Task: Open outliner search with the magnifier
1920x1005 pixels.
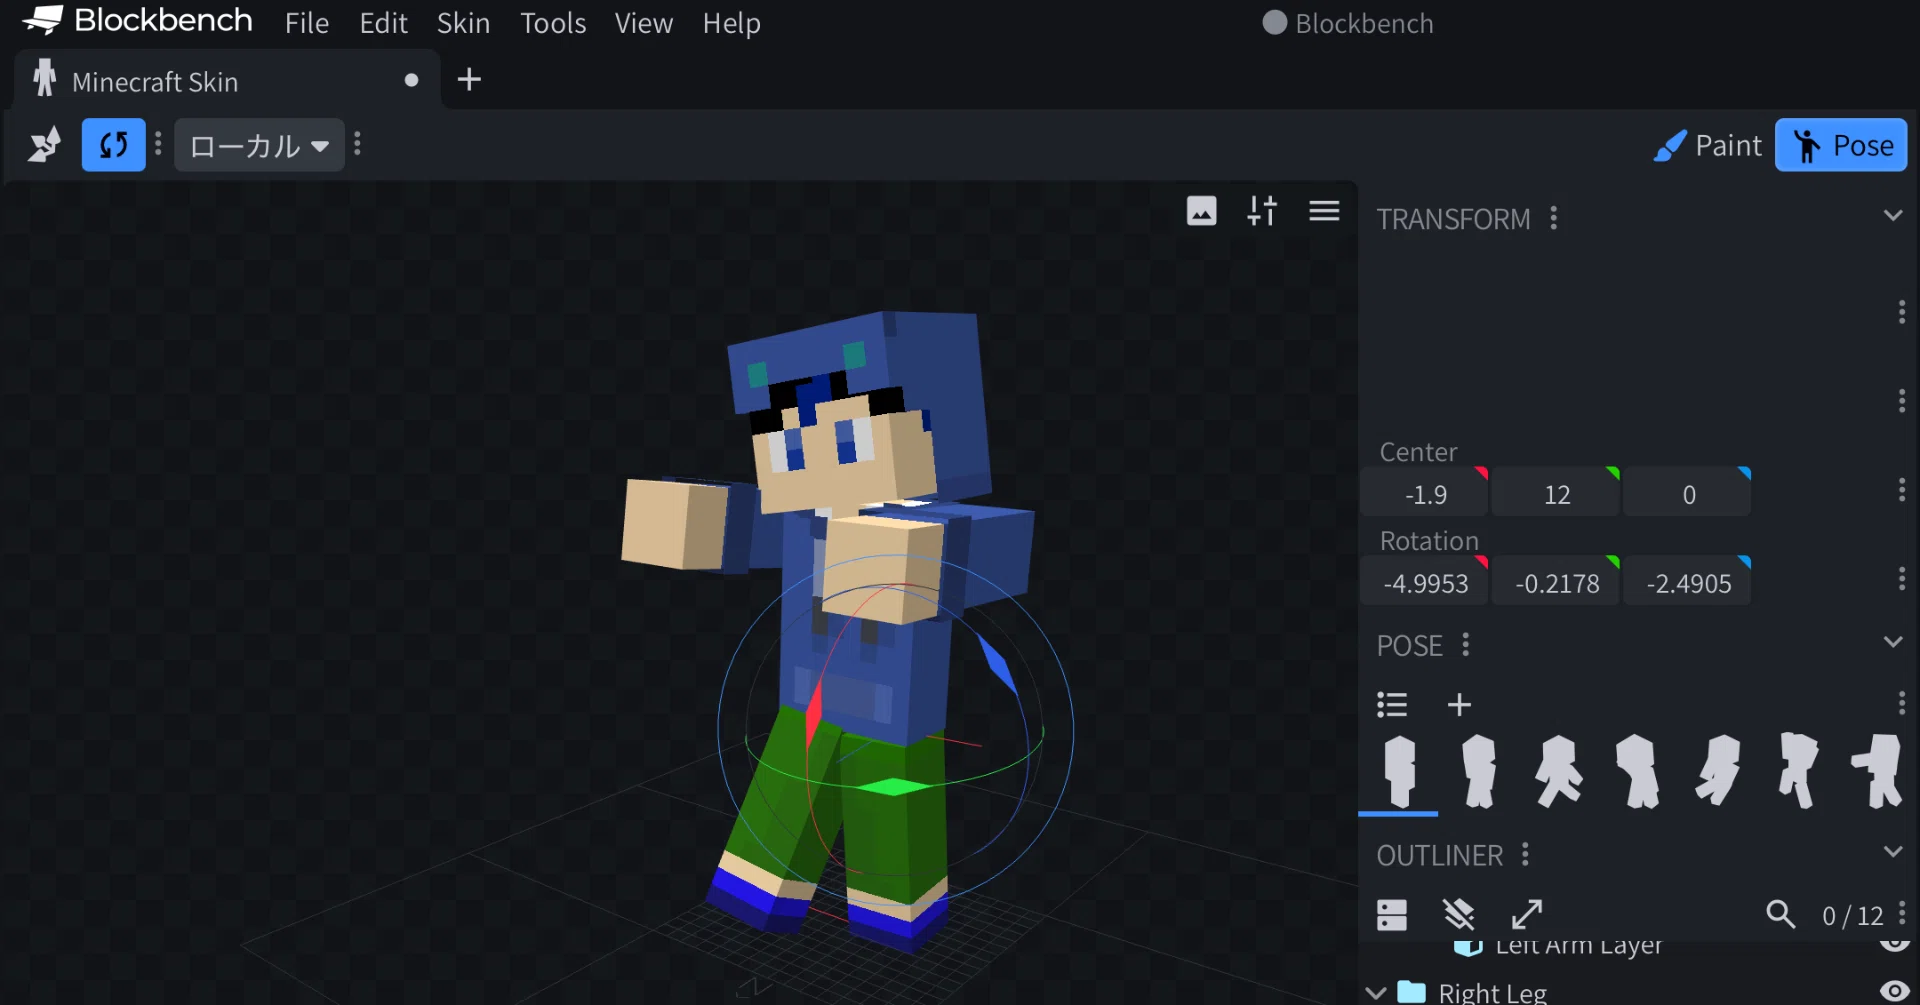Action: [x=1780, y=914]
